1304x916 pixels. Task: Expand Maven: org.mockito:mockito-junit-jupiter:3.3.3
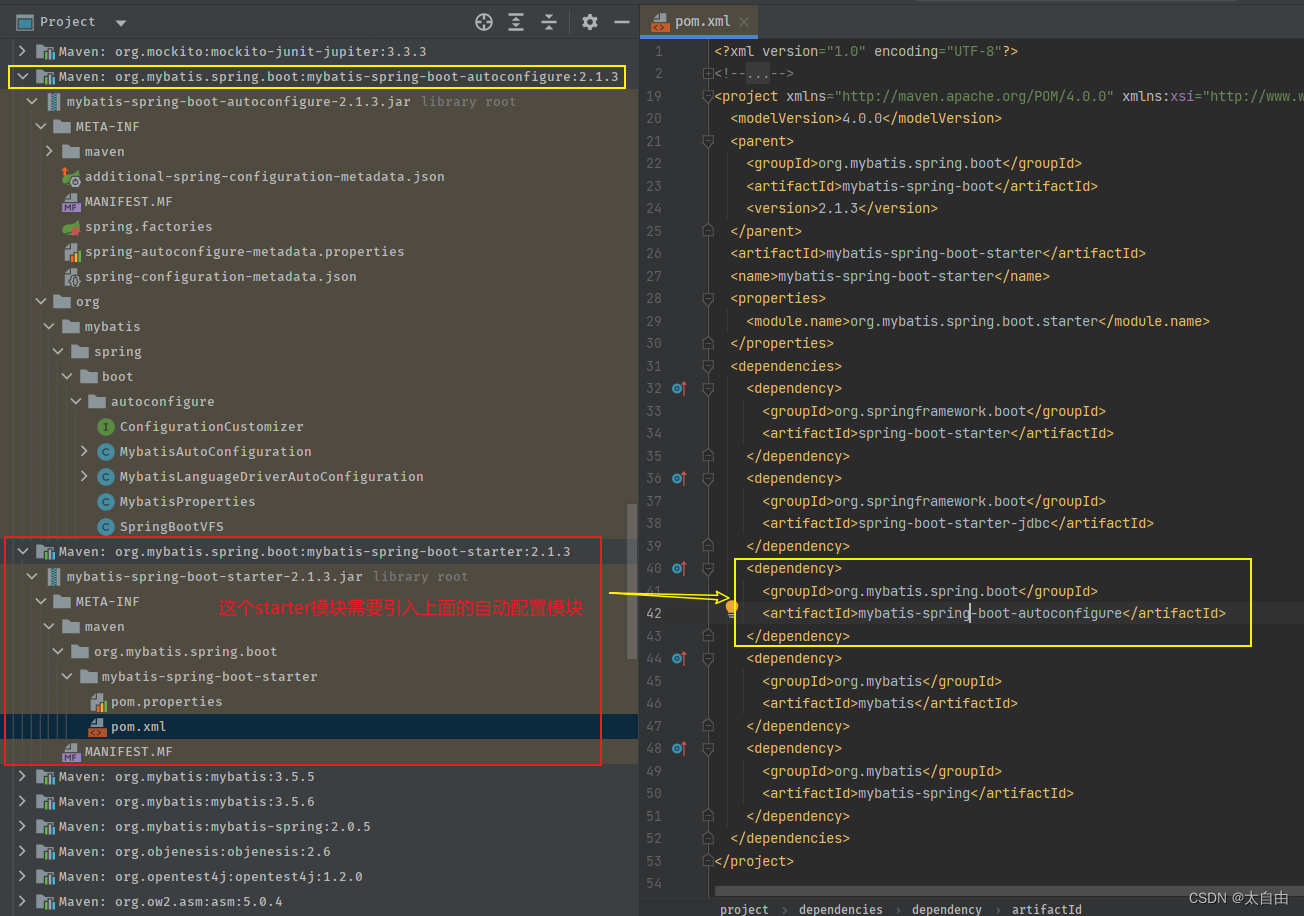pos(22,51)
